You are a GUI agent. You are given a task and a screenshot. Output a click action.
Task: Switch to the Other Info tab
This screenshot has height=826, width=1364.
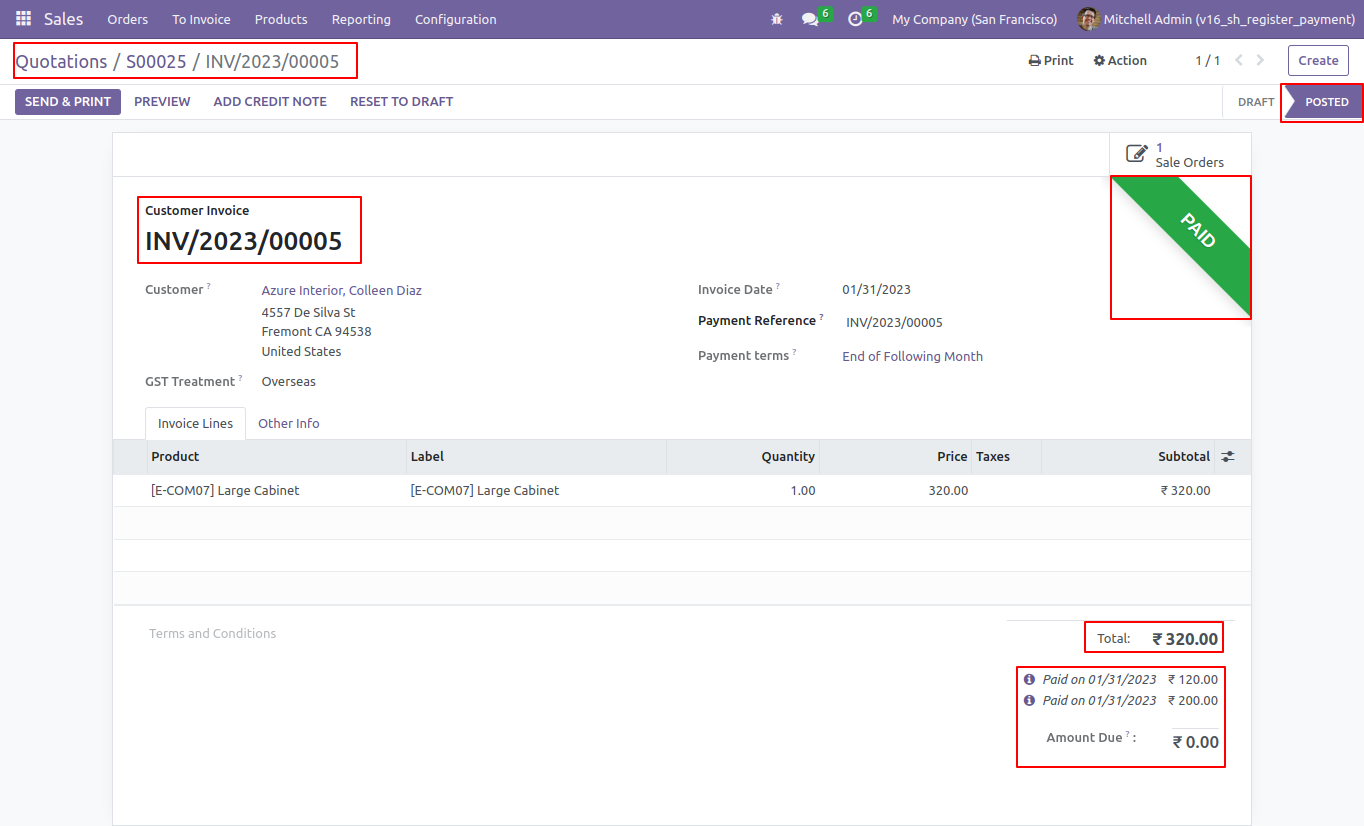289,423
